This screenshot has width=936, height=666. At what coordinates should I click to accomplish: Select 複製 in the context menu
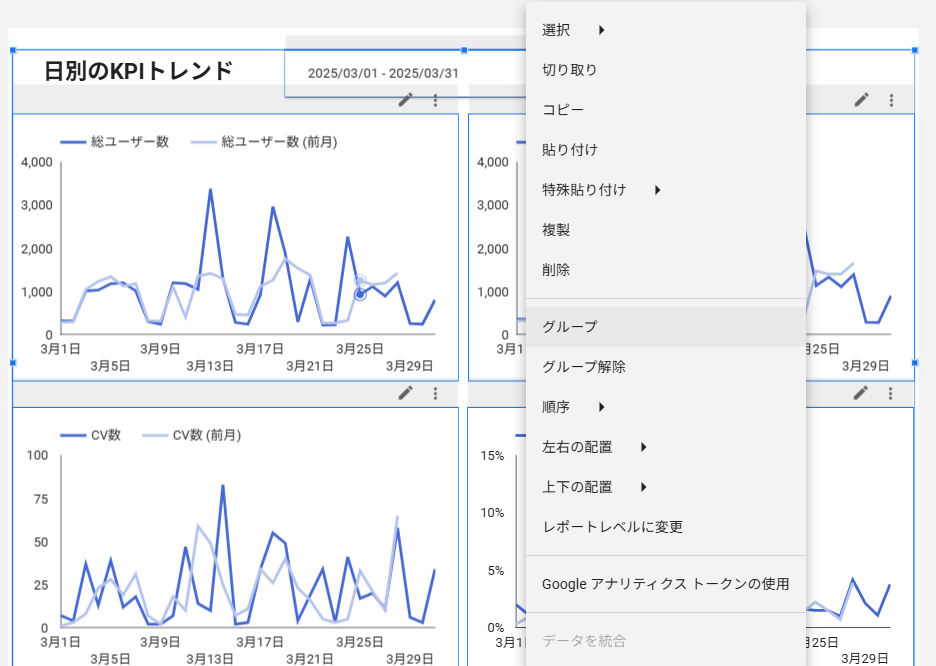coord(556,230)
